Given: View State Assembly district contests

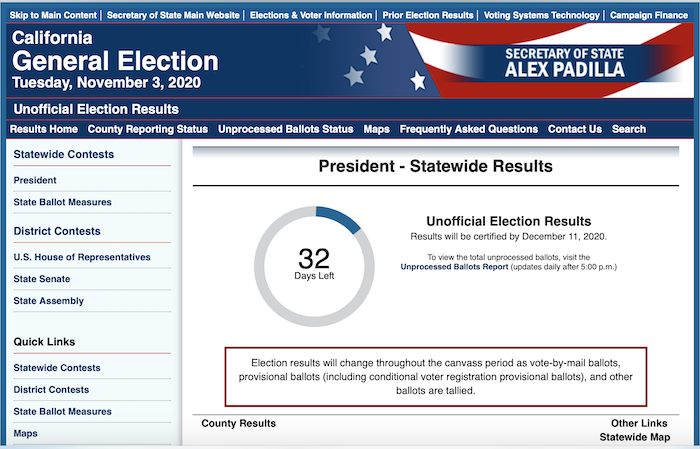Looking at the screenshot, I should 48,301.
